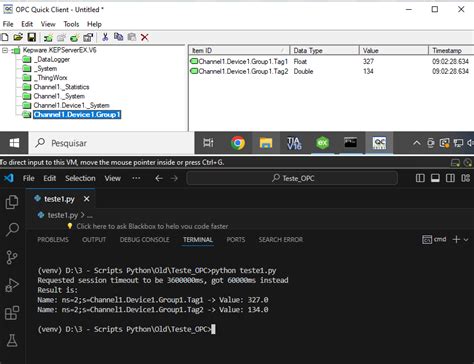Sort by the Value column header
Screen dimensions: 474x364
(x=394, y=50)
